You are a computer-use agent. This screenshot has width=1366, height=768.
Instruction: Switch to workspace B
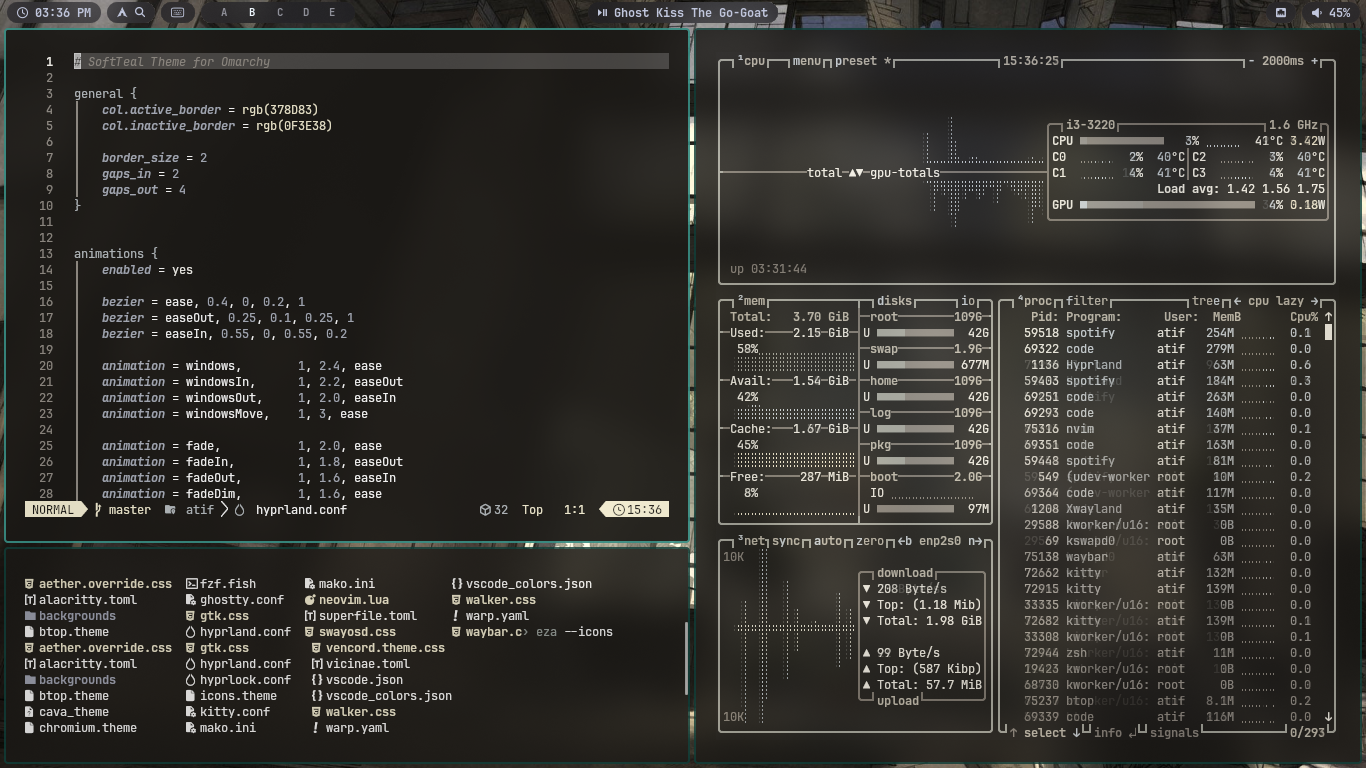tap(252, 13)
